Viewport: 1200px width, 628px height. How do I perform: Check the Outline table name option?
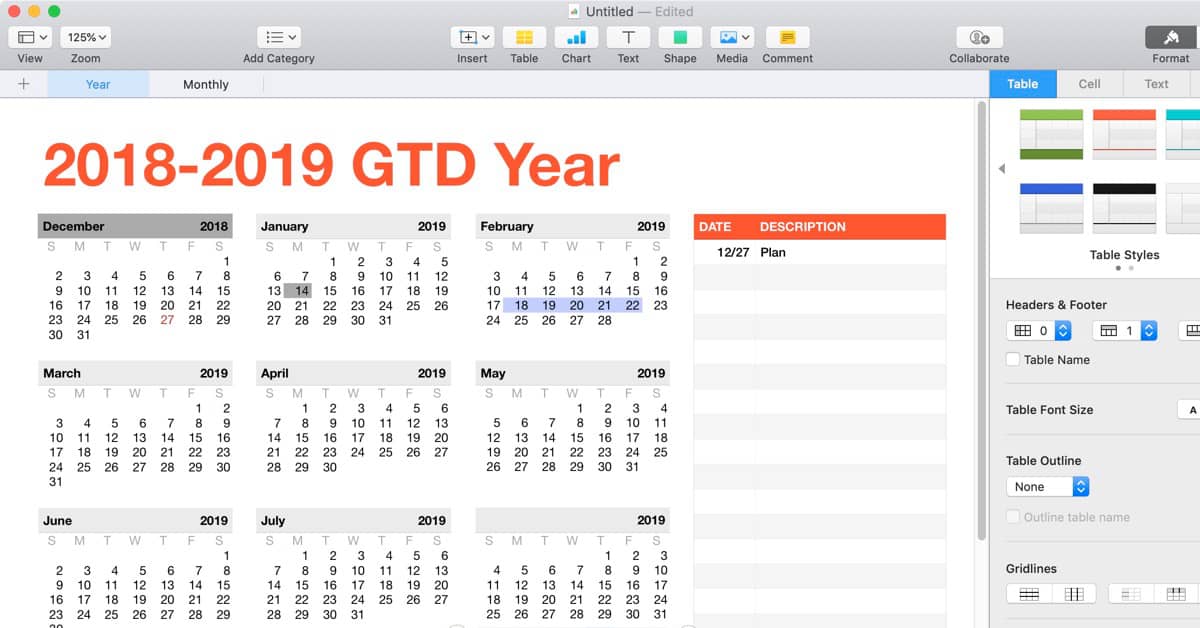(1013, 517)
